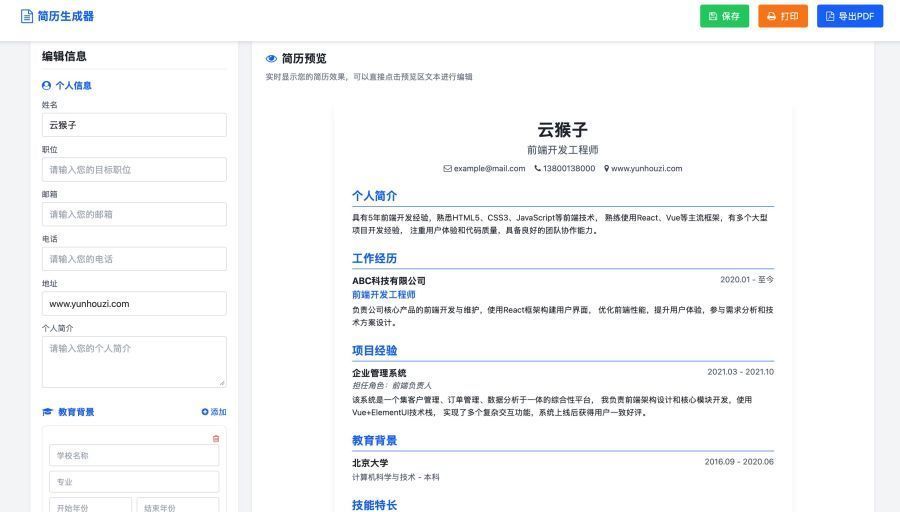900x512 pixels.
Task: Click the envelope icon beside example@mail.com
Action: 447,169
